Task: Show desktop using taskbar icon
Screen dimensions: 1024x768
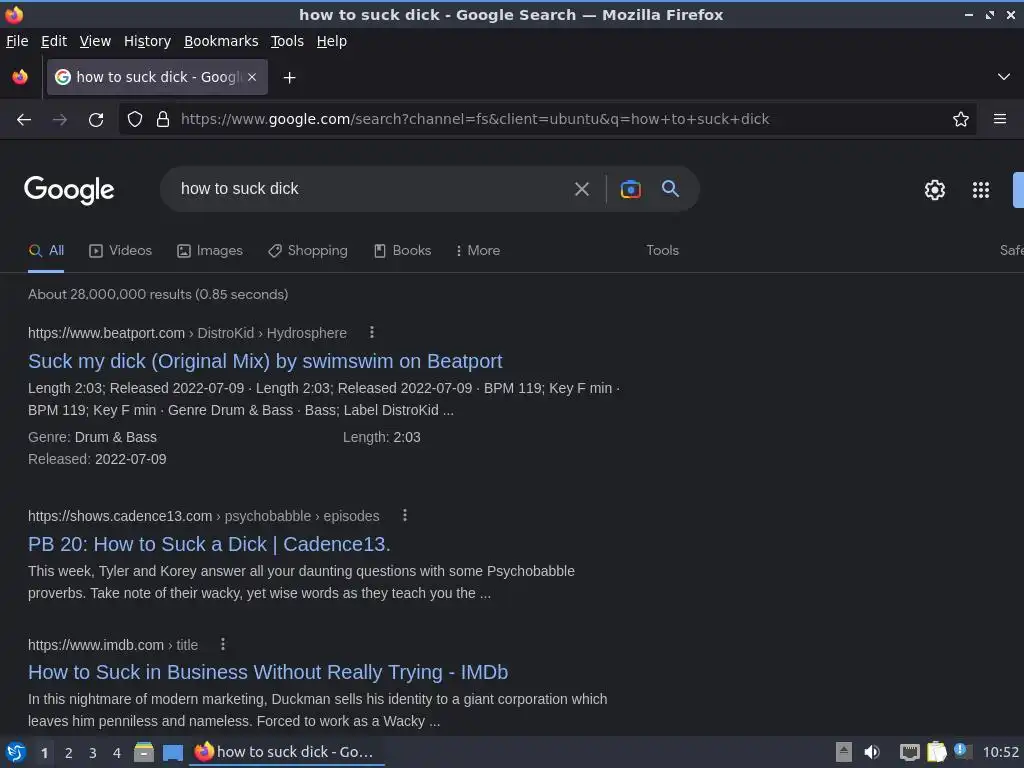Action: pyautogui.click(x=172, y=752)
